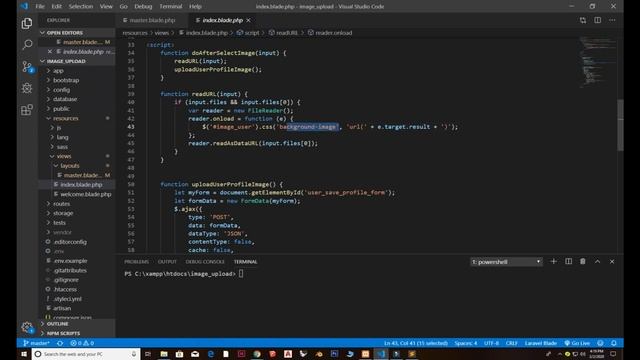The width and height of the screenshot is (640, 360).
Task: Expand the app folder
Action: [58, 71]
